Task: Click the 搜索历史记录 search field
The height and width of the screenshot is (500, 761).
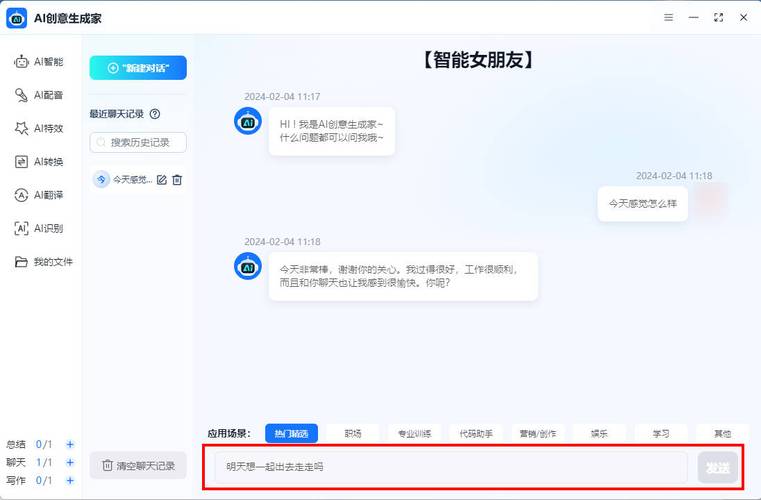Action: [x=138, y=142]
